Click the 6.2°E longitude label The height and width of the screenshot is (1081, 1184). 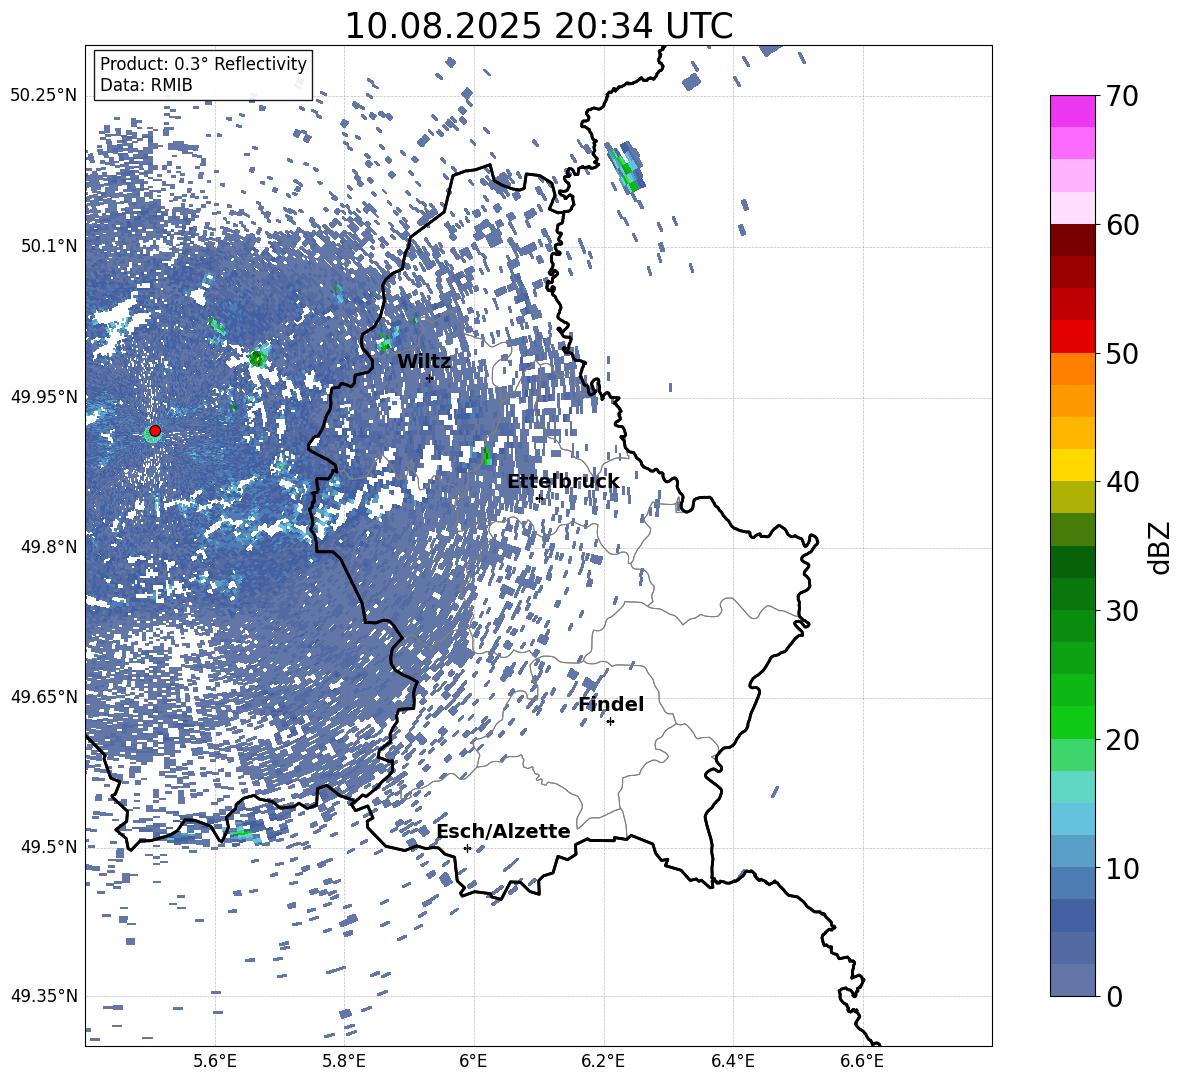(603, 1061)
